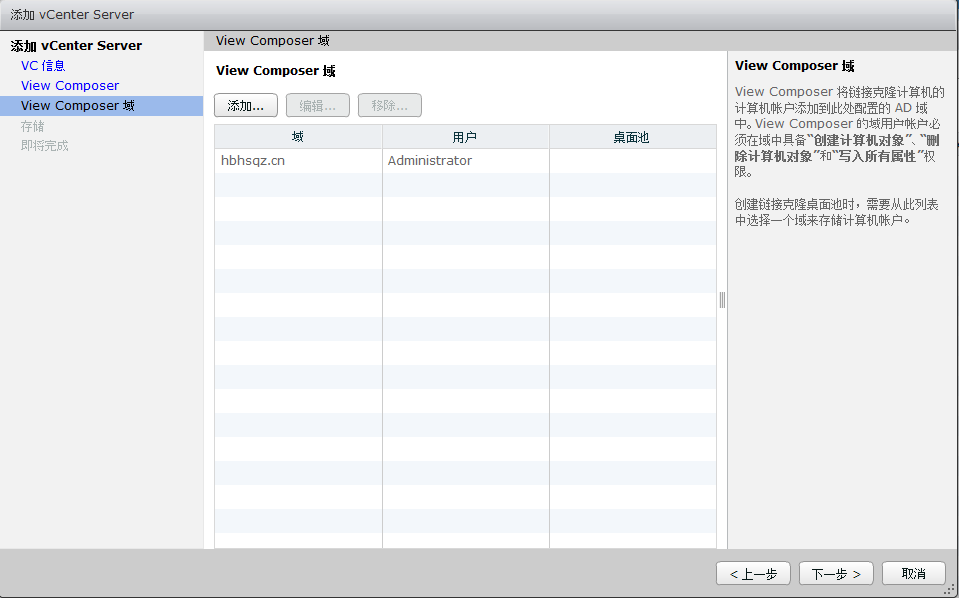Click the dialog resize grip corner

coord(950,590)
